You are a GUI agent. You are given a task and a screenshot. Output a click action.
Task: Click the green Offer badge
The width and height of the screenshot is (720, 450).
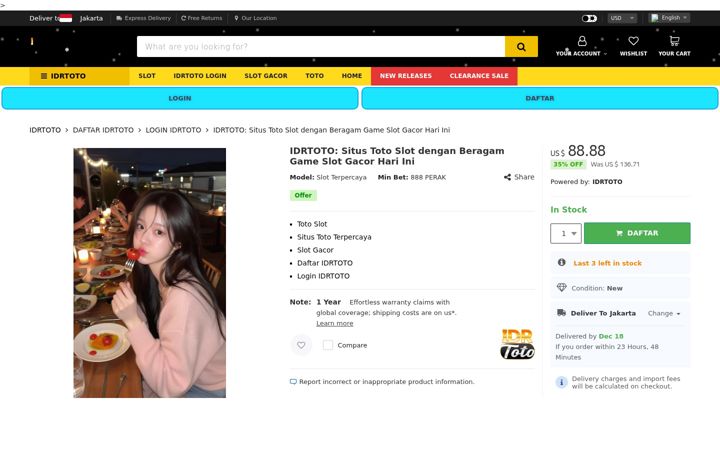point(303,195)
